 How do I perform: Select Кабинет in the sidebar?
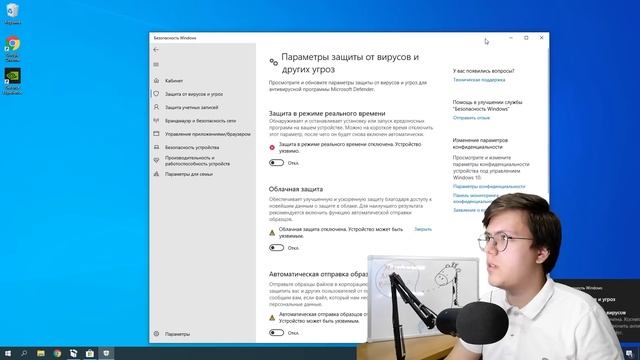tap(174, 81)
